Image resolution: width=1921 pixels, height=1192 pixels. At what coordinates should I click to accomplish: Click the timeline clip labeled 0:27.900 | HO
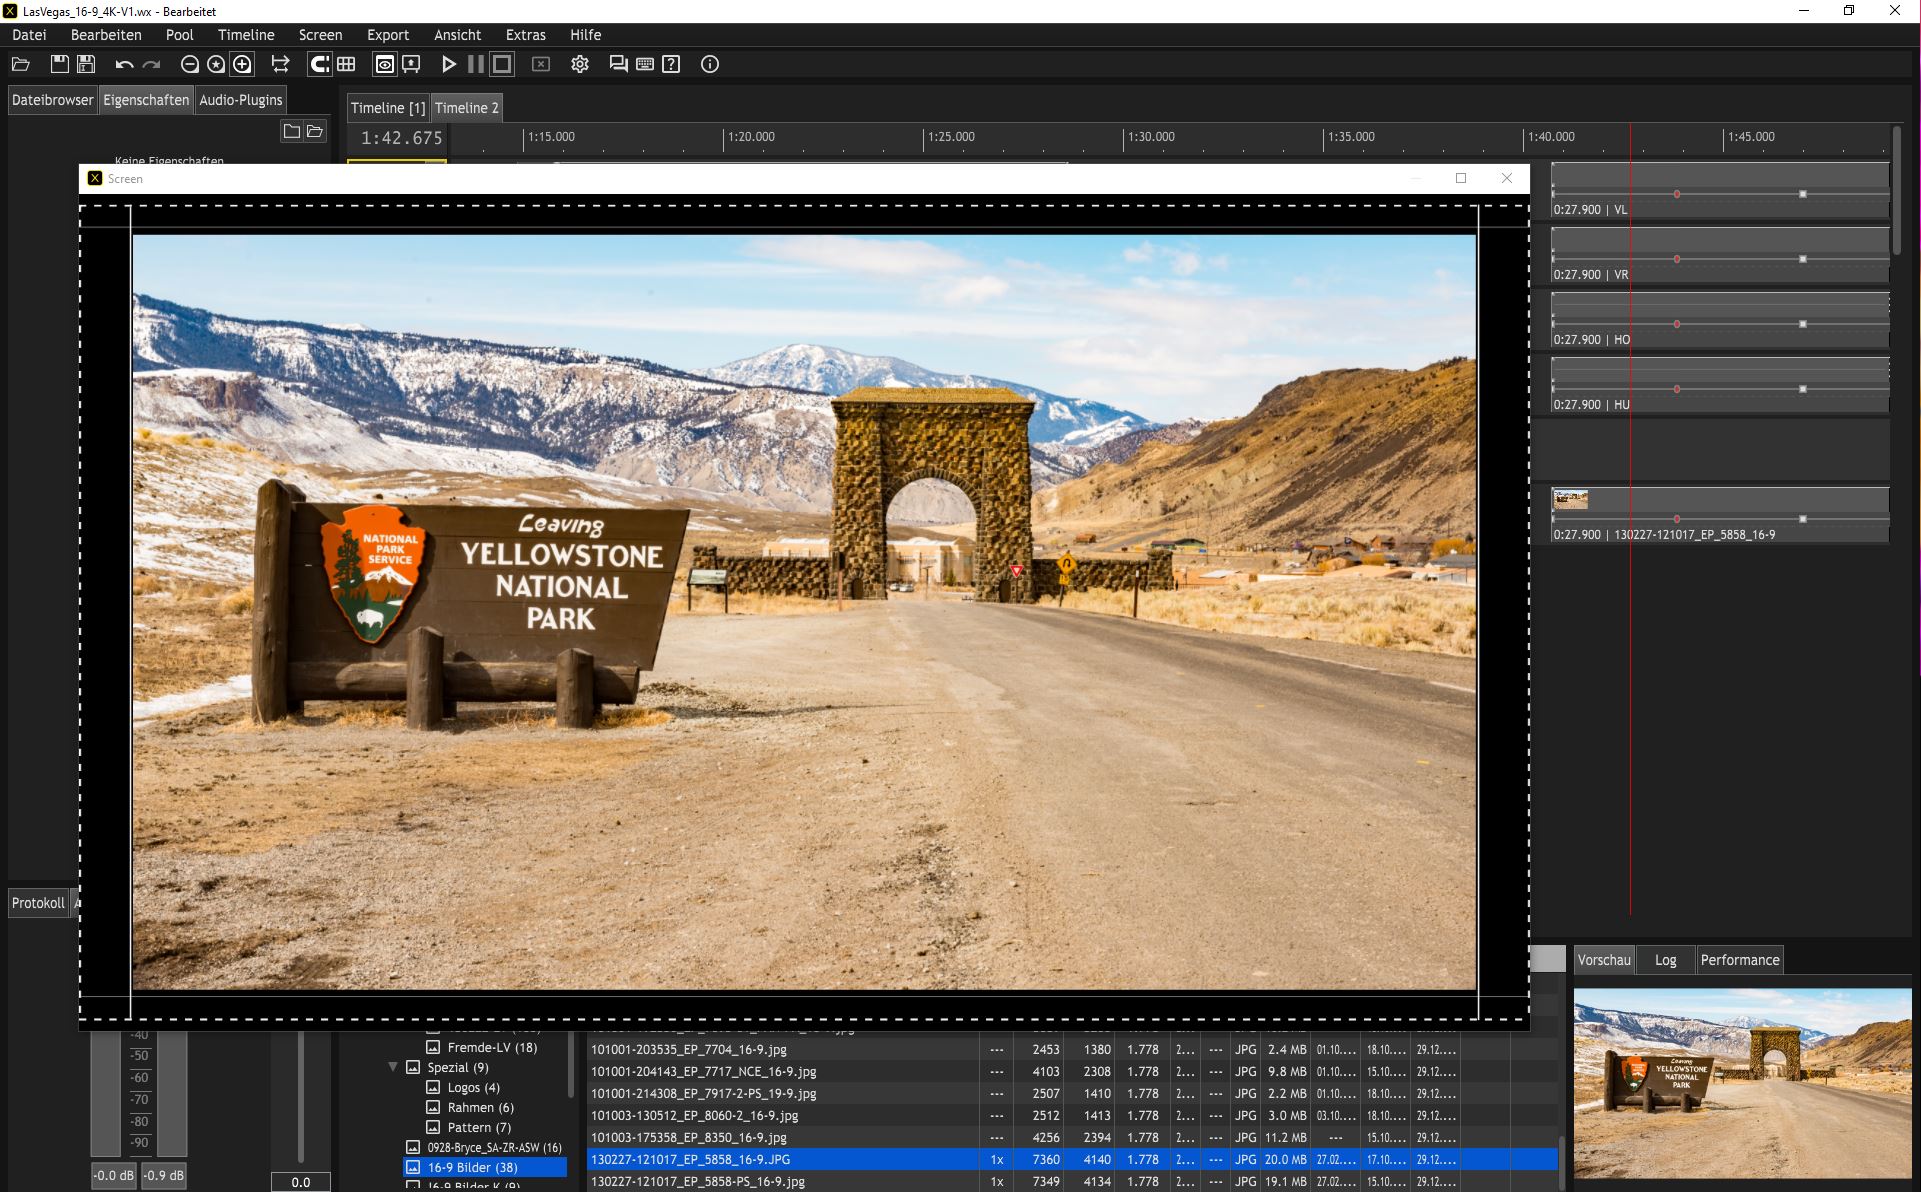click(1720, 321)
